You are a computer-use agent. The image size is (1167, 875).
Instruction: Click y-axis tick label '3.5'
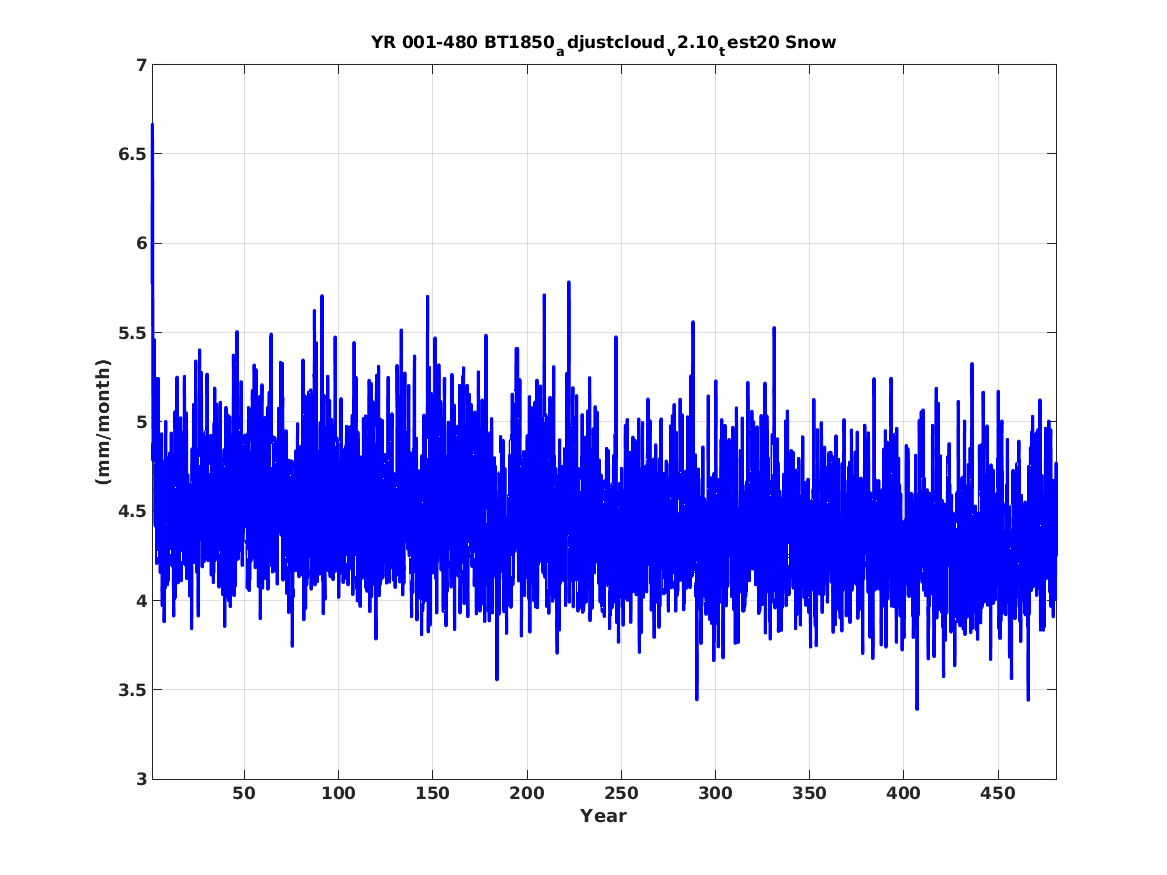click(x=132, y=690)
